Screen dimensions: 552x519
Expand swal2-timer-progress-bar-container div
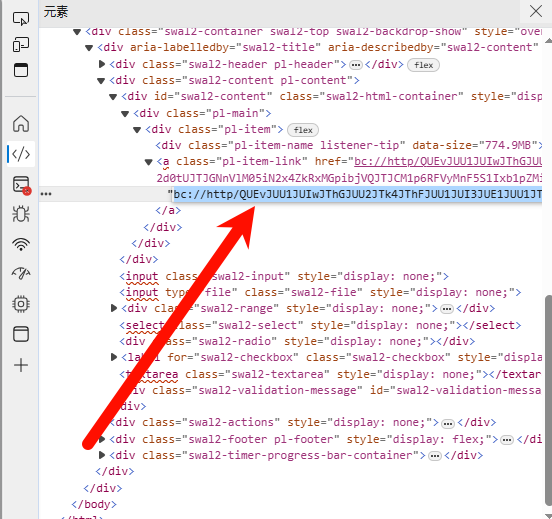102,455
